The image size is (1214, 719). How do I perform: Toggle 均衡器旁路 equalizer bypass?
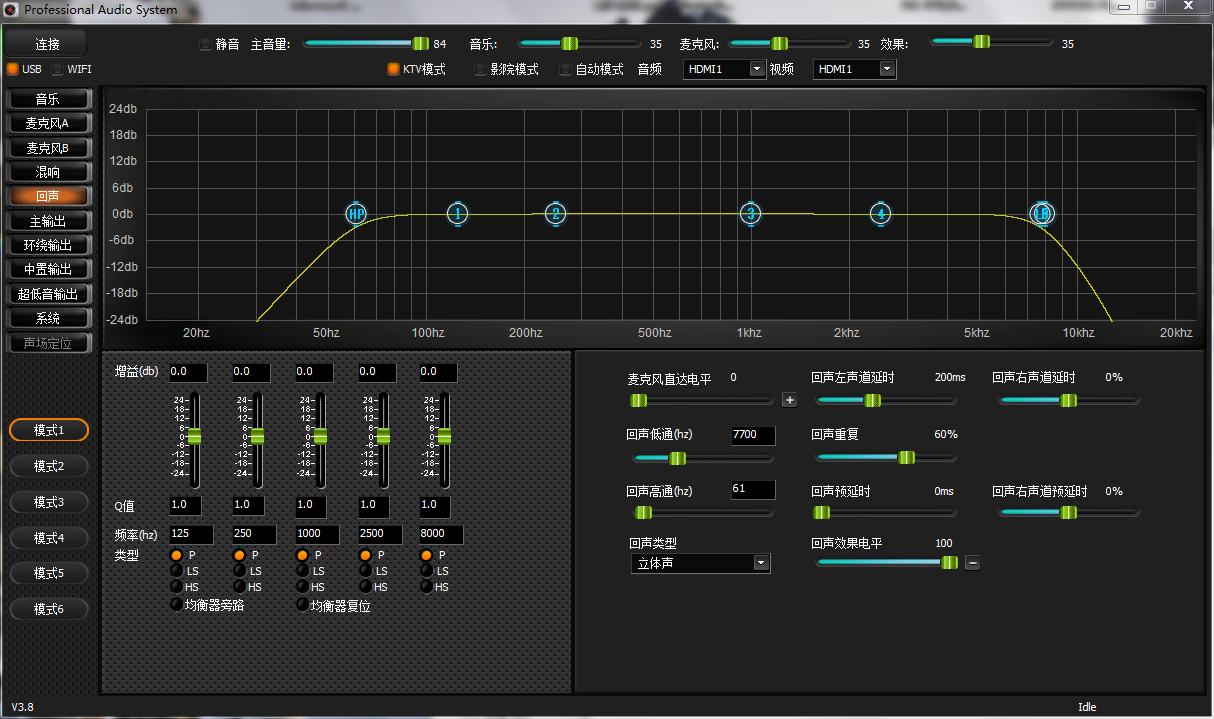[x=176, y=604]
